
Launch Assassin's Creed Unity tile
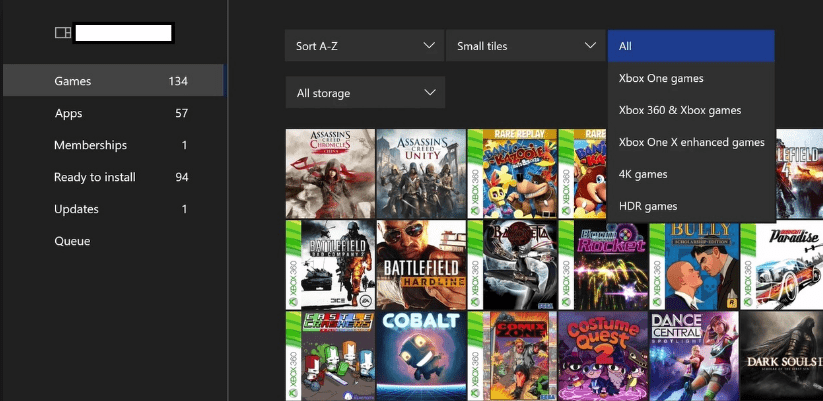(x=421, y=174)
